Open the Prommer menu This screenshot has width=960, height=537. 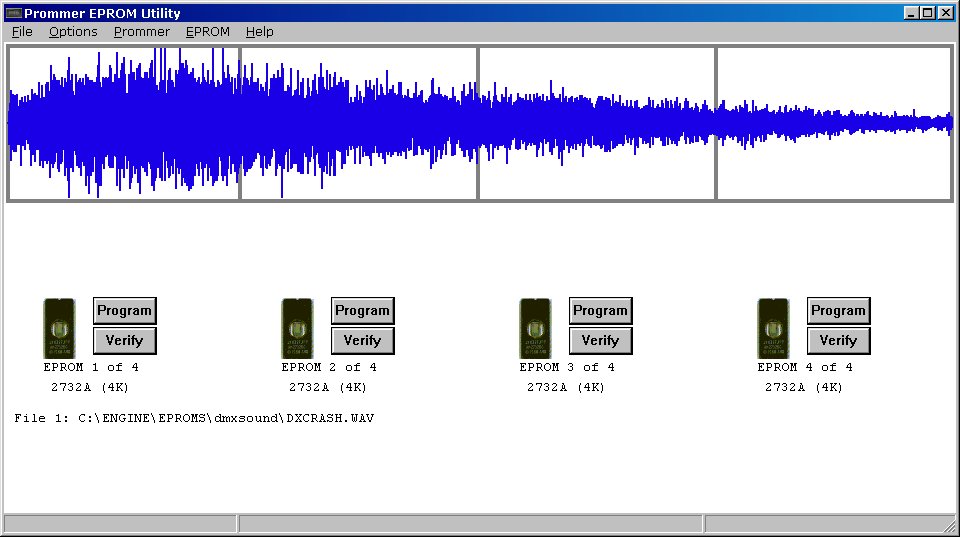(141, 32)
